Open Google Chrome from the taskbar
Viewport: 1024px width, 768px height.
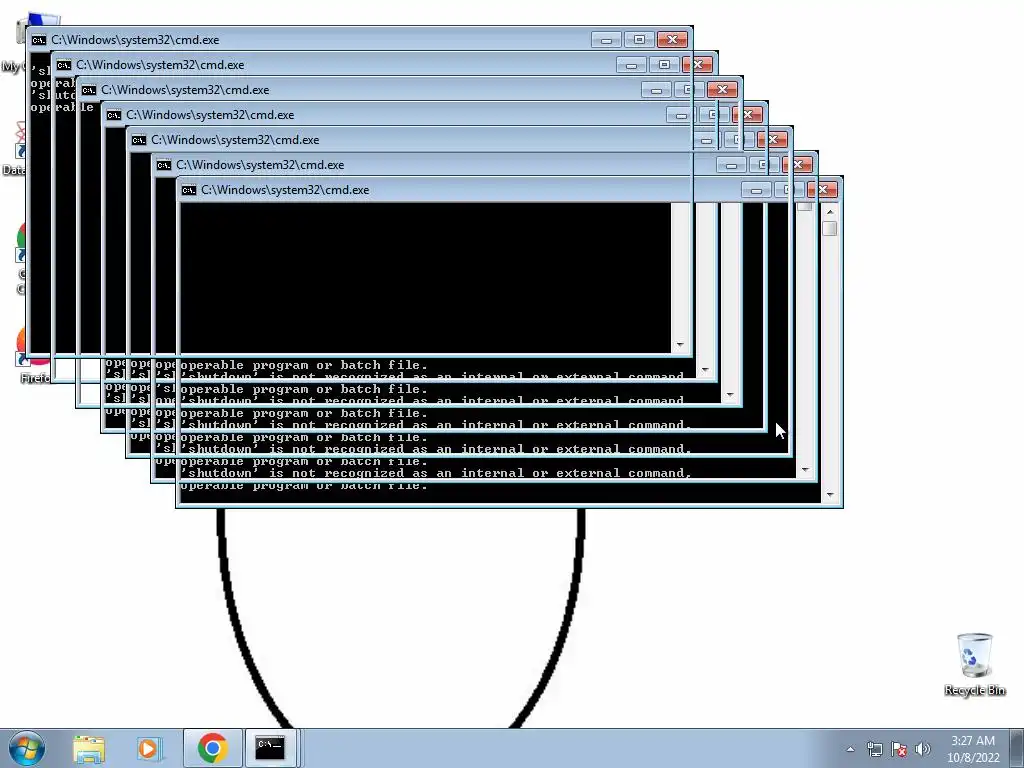coord(212,748)
